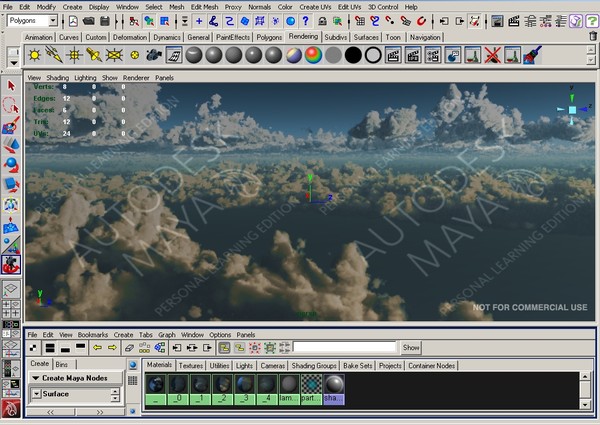Choose the Scale tool in toolbox
This screenshot has height=425, width=600.
11,185
